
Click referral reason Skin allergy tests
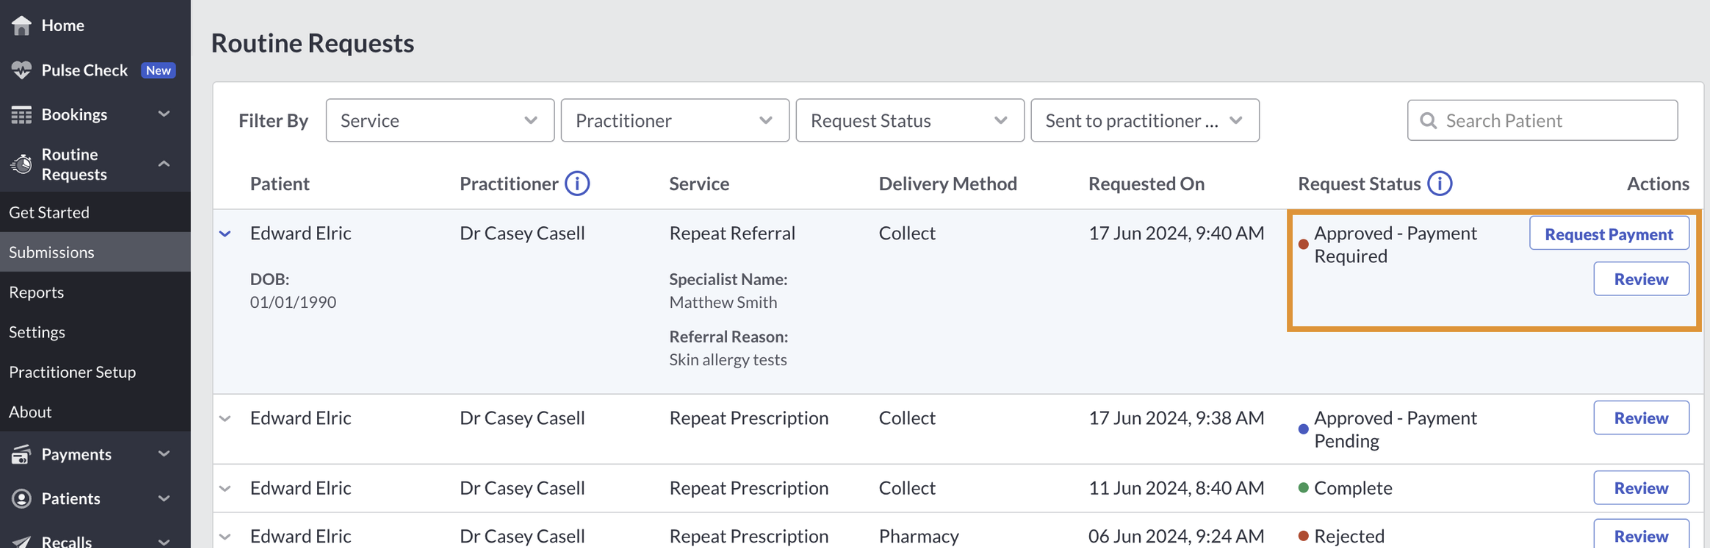point(728,359)
